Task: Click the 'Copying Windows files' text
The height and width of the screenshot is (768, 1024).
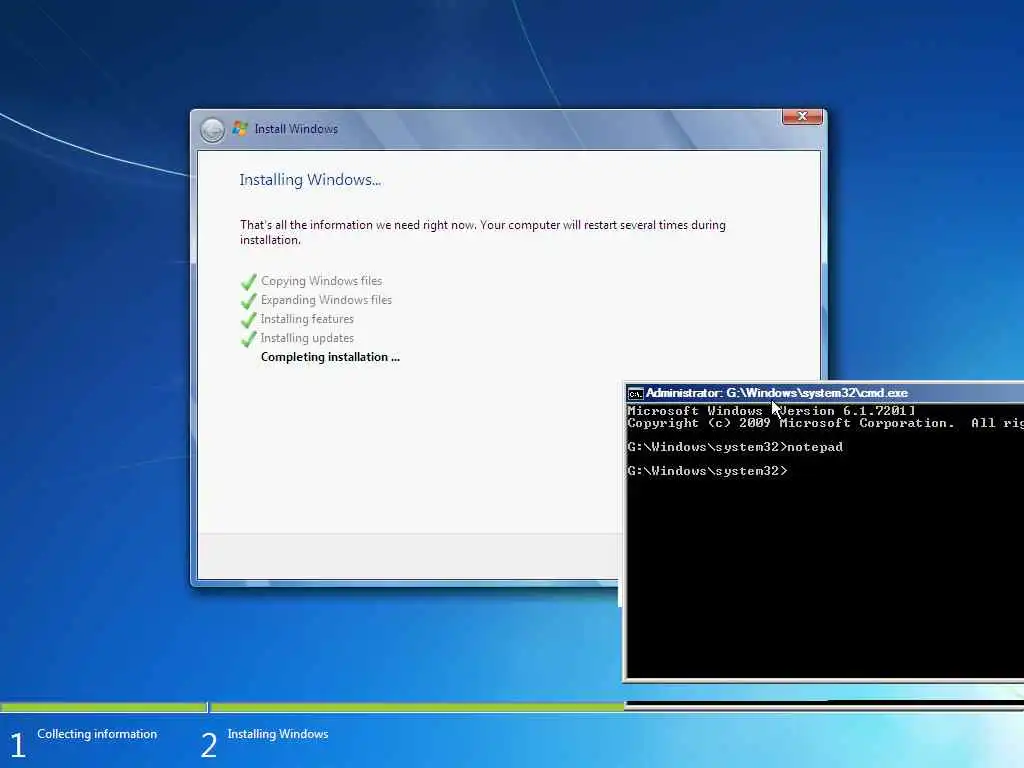Action: (321, 281)
